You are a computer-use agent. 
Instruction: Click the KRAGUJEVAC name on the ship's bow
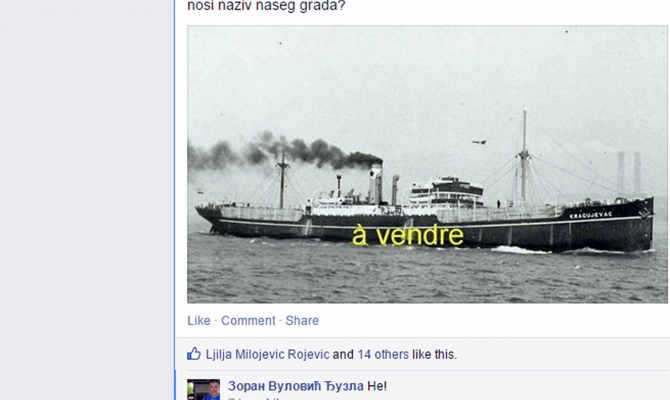589,214
